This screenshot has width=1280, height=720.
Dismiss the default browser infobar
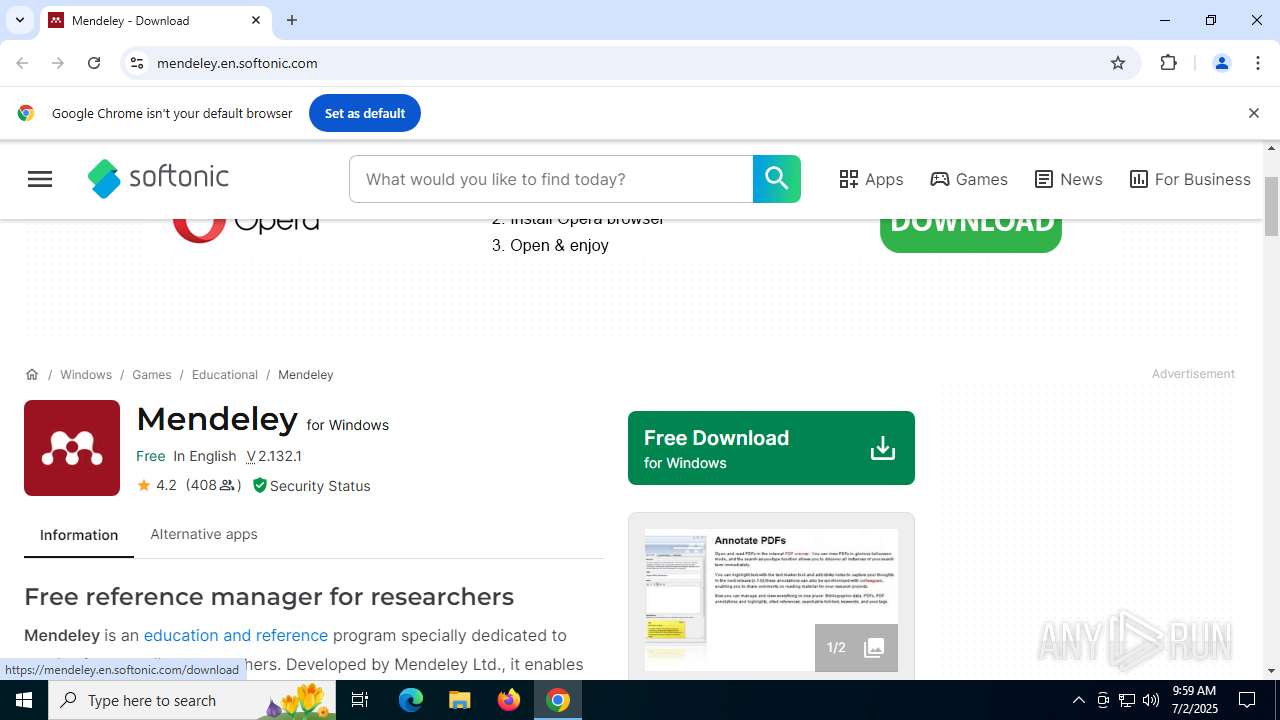(1253, 113)
